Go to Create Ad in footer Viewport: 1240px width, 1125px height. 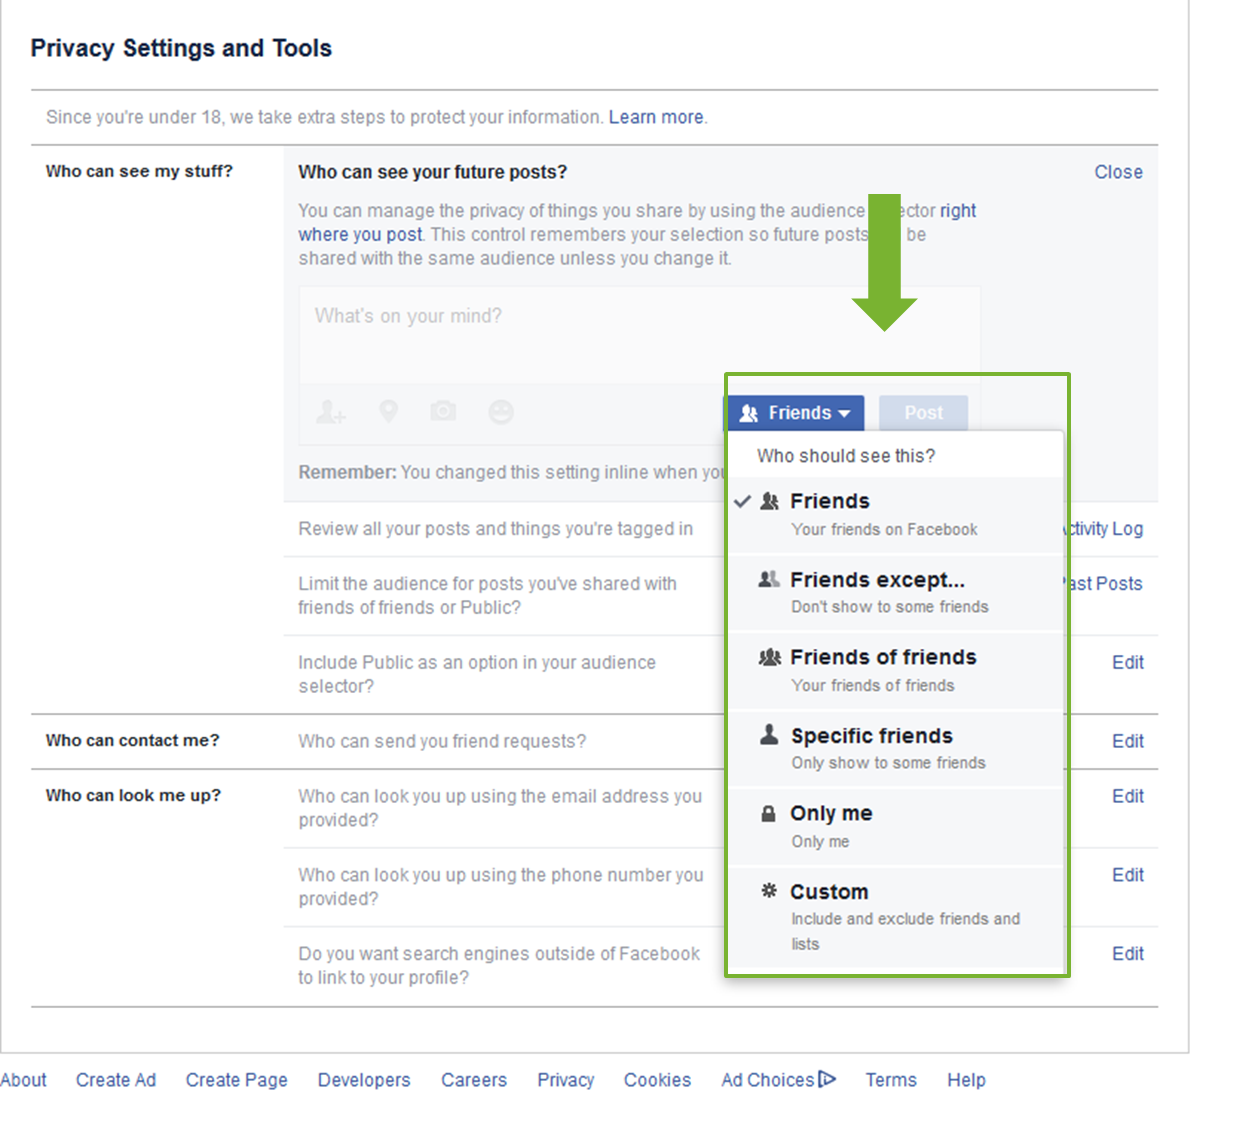point(116,1080)
